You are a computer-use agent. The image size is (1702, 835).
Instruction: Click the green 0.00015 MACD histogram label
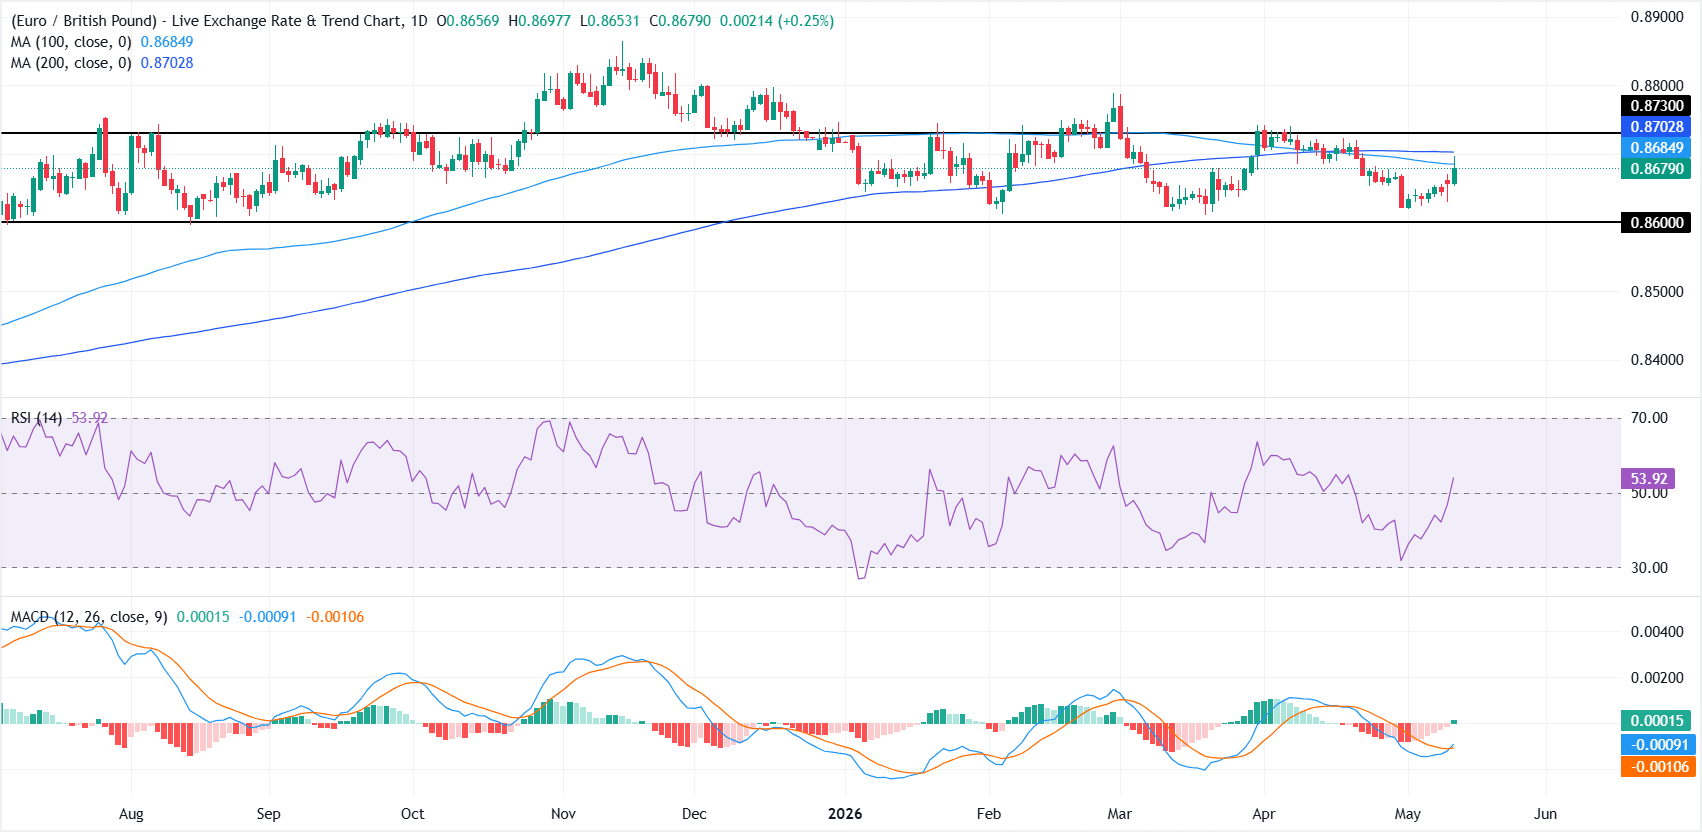pos(1656,721)
